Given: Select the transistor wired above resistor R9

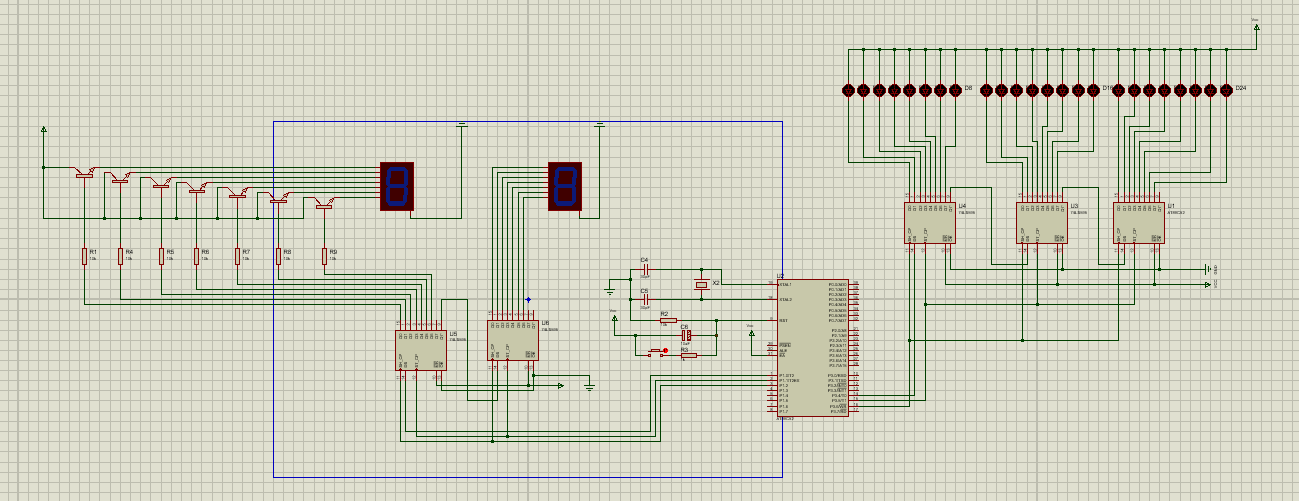Looking at the screenshot, I should click(x=325, y=204).
